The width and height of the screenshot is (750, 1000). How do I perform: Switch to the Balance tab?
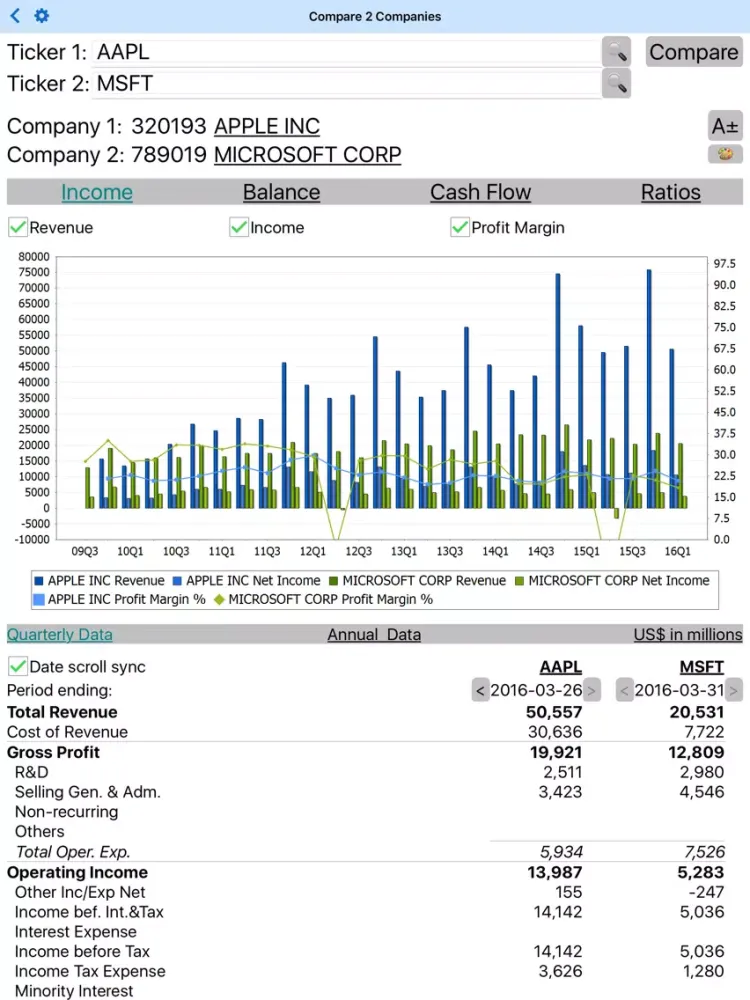click(281, 192)
